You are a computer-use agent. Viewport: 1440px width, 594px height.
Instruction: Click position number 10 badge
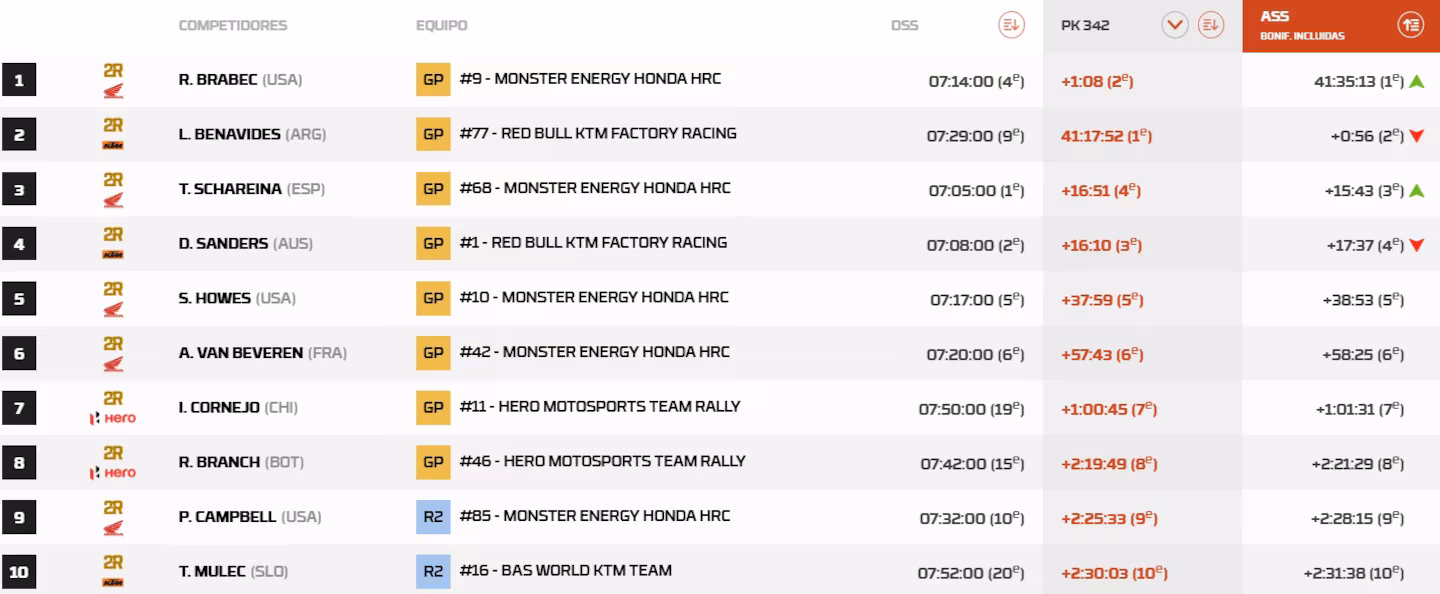point(19,571)
